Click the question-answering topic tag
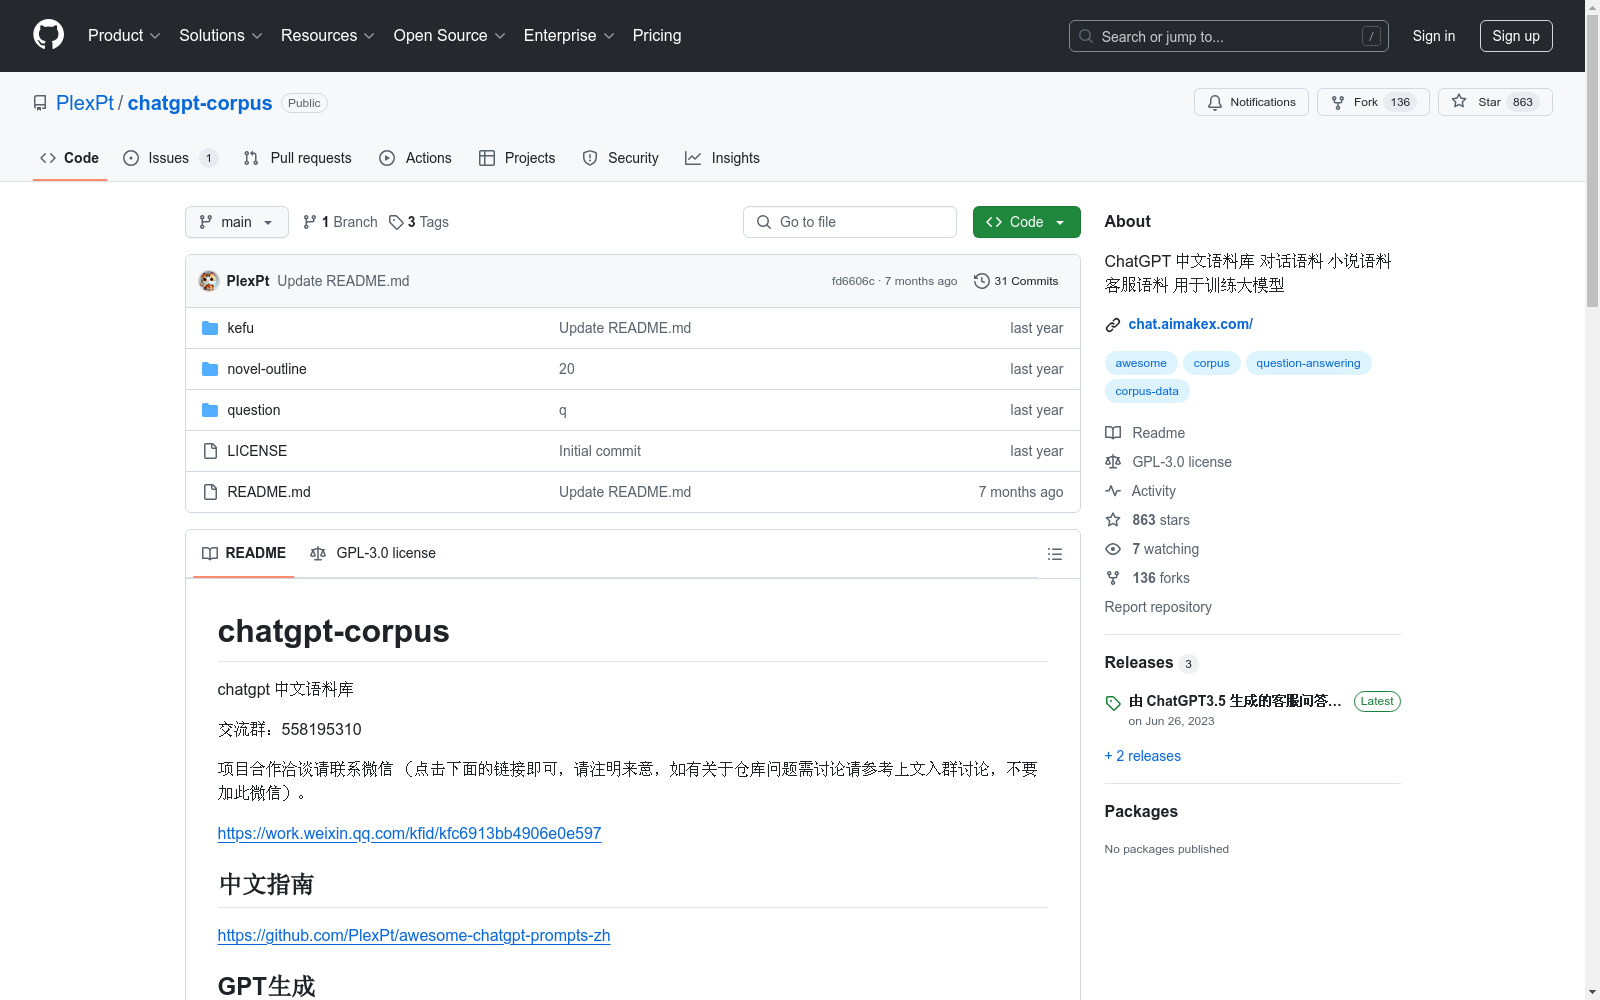The width and height of the screenshot is (1600, 1000). click(x=1308, y=363)
